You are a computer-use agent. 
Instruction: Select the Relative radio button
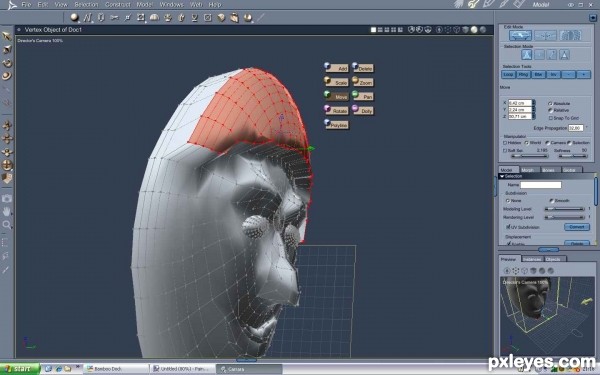[x=550, y=110]
